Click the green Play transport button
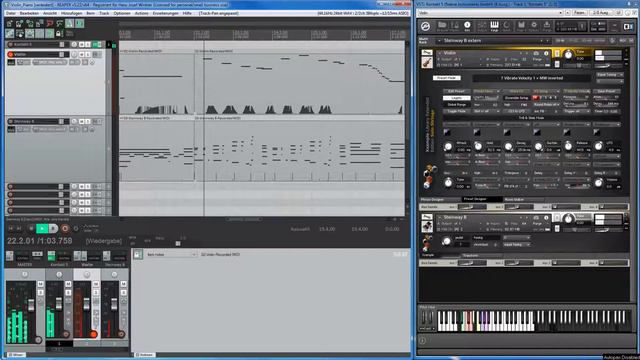 pyautogui.click(x=42, y=229)
